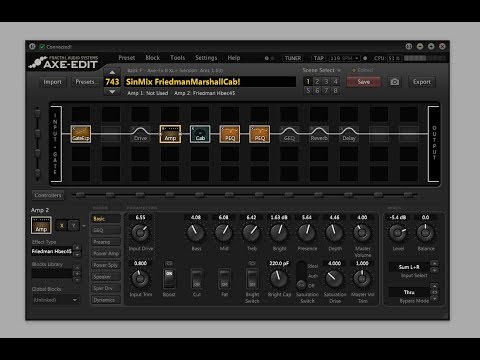Image resolution: width=480 pixels, height=360 pixels.
Task: Click the Bypass Mode down arrow
Action: click(x=434, y=299)
